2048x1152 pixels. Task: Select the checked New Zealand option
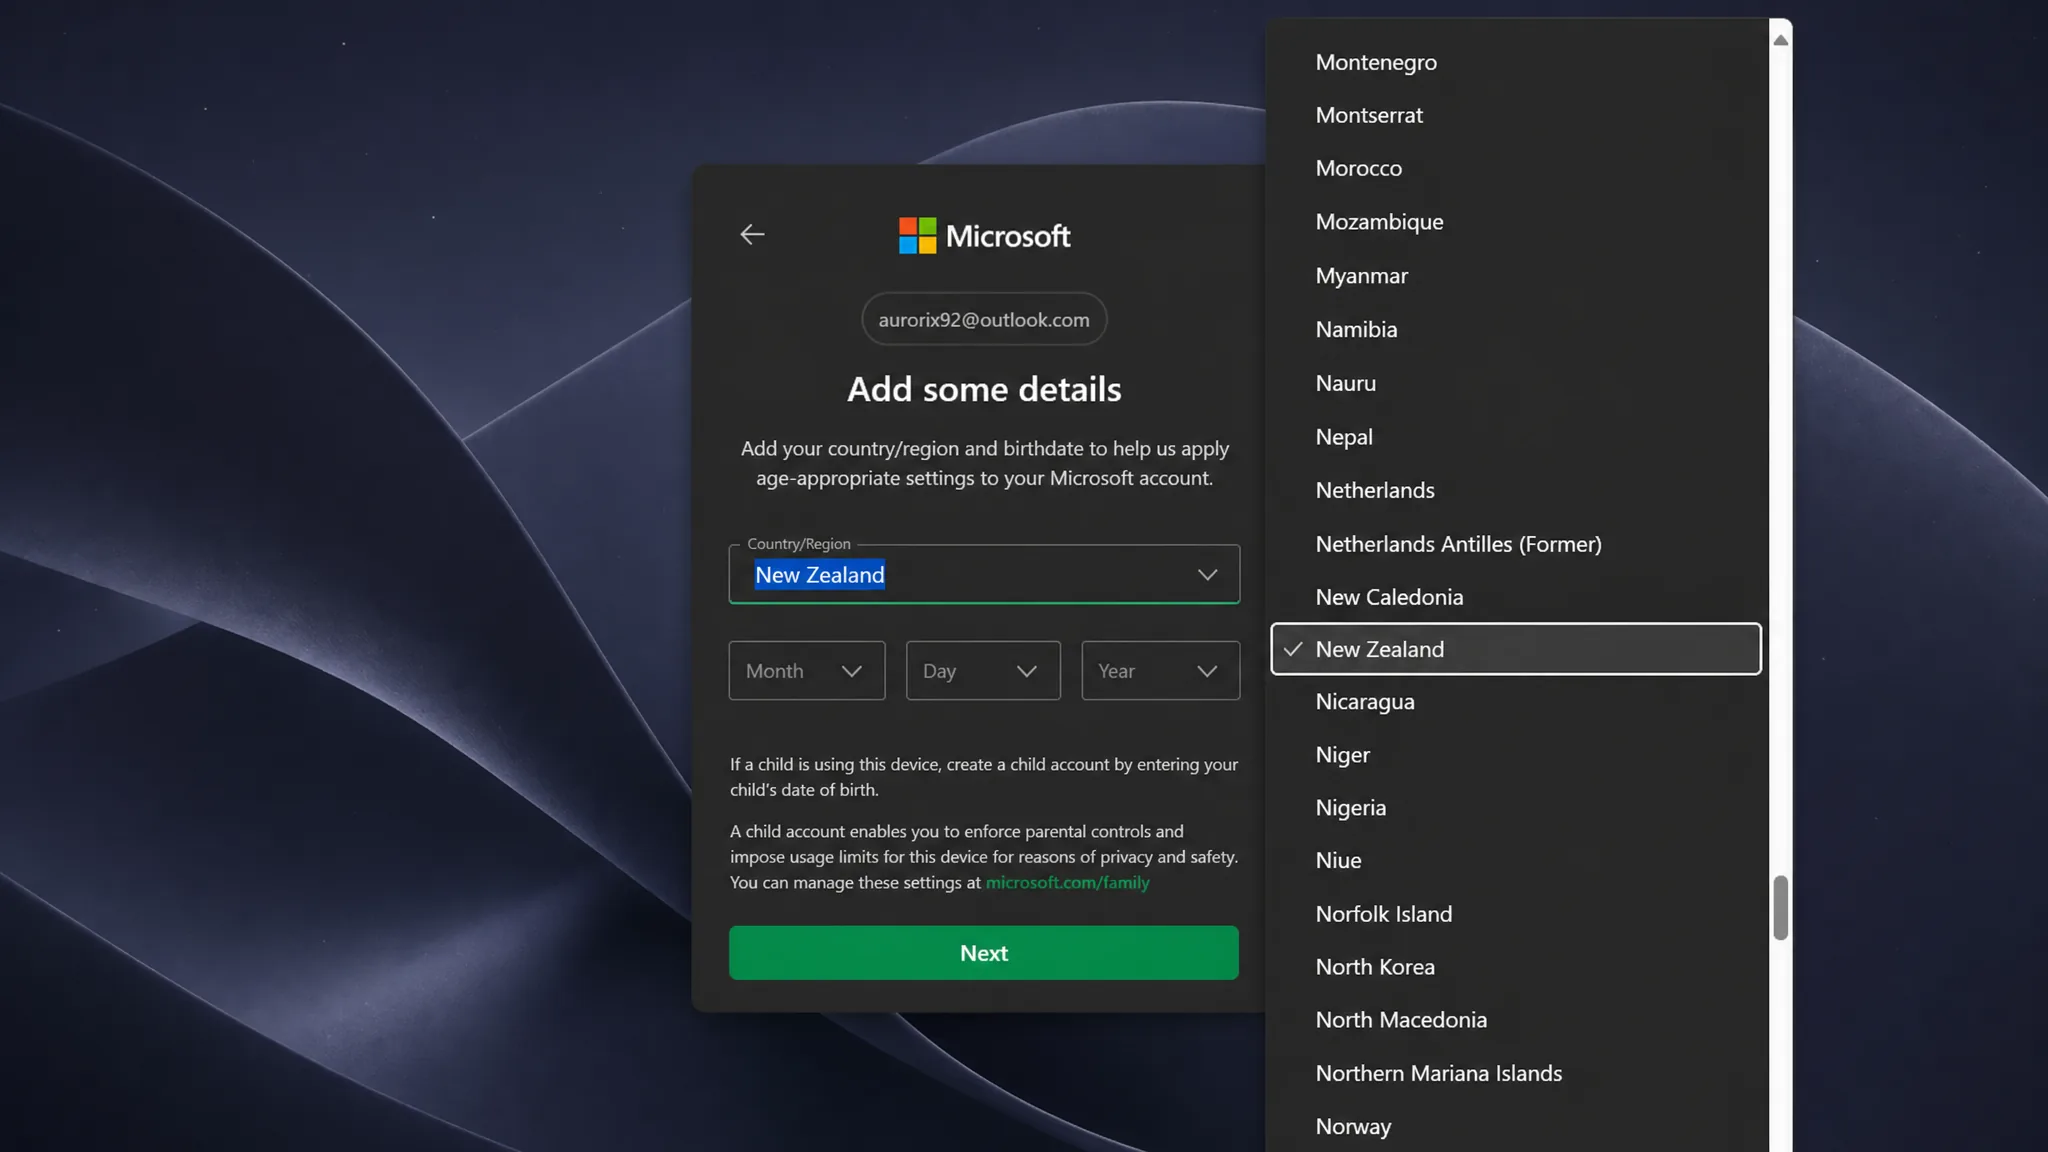point(1516,649)
